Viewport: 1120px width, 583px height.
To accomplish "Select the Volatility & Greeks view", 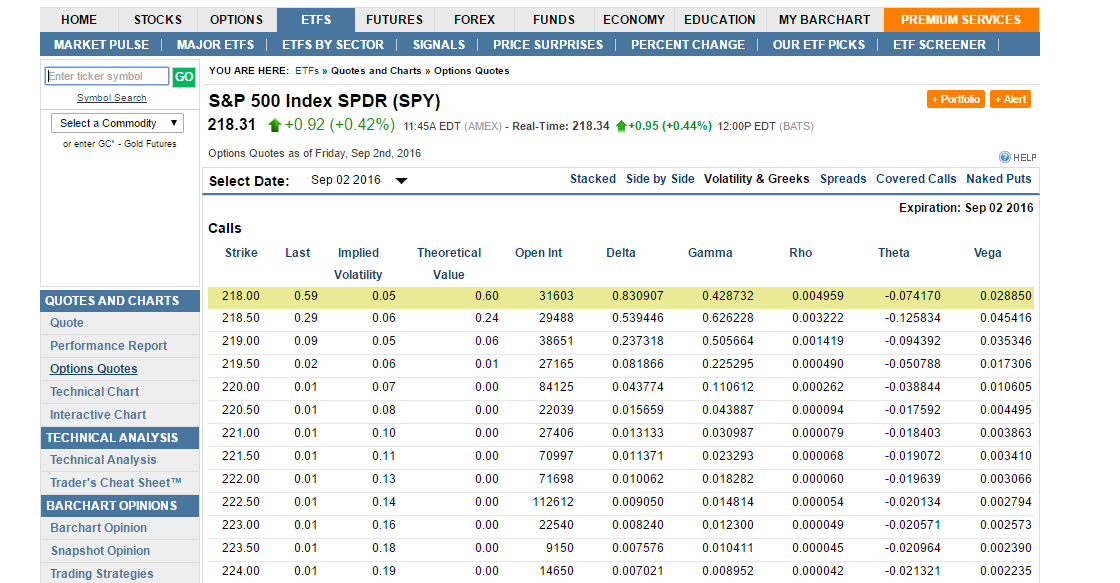I will pyautogui.click(x=756, y=179).
